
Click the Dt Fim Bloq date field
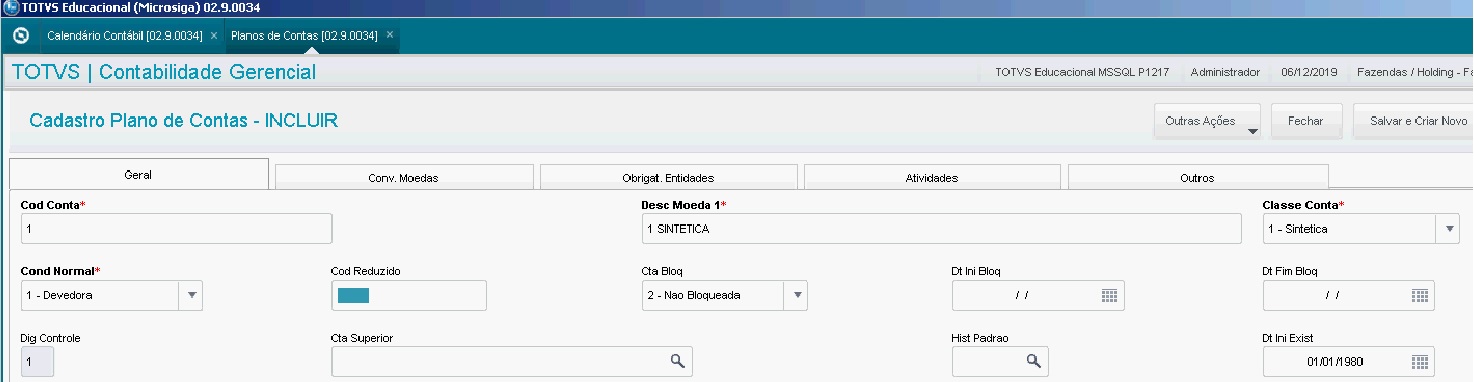pos(1349,296)
